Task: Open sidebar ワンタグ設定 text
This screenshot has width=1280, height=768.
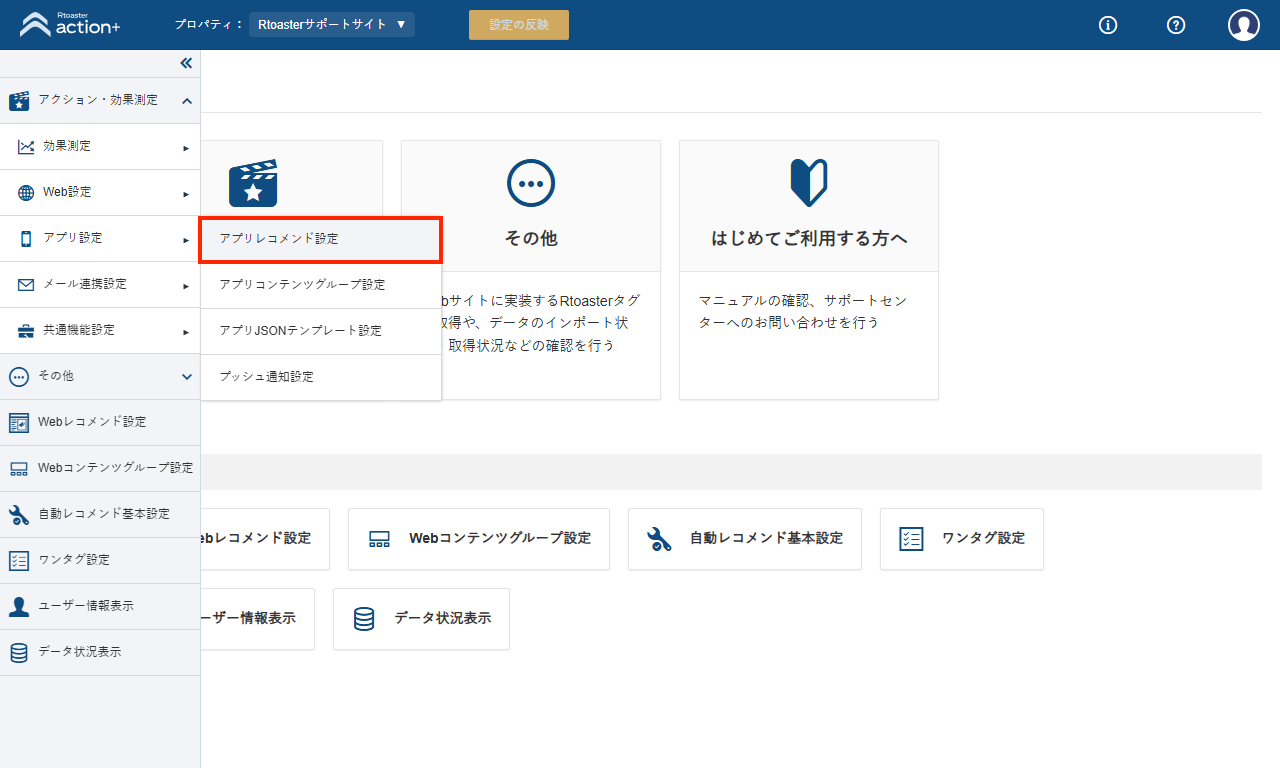Action: coord(74,560)
